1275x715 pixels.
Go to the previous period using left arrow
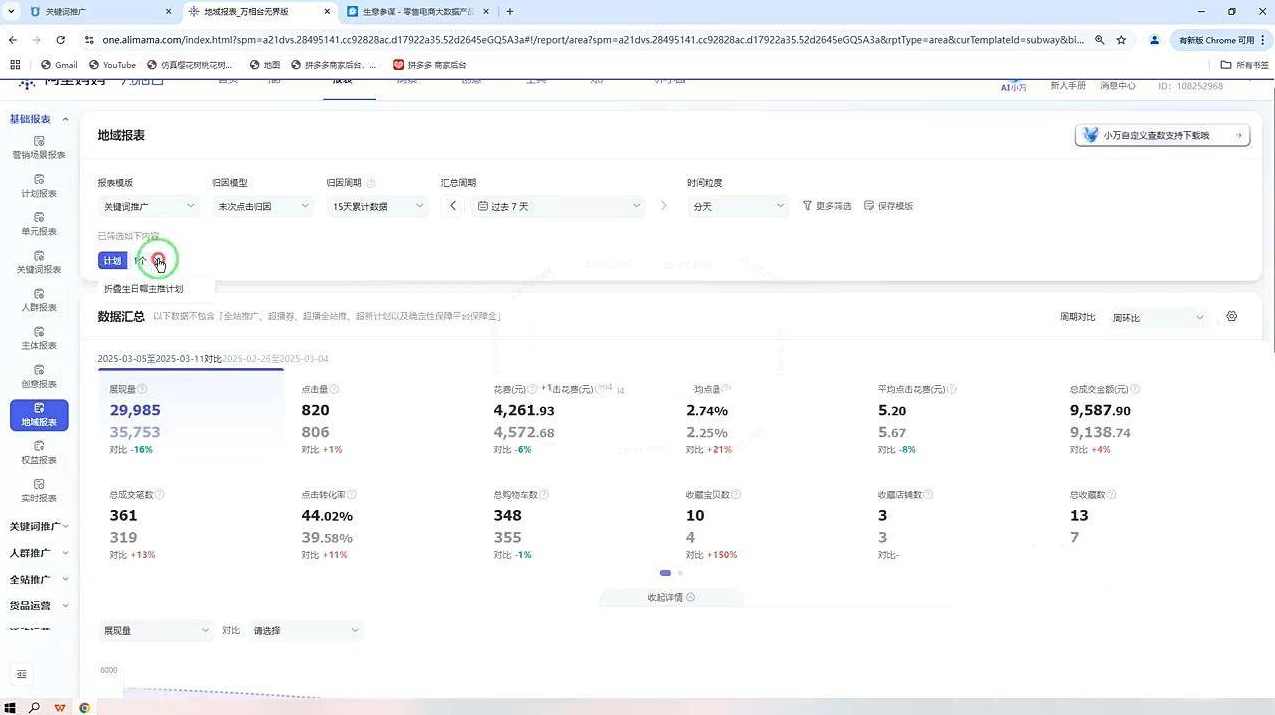[x=453, y=206]
